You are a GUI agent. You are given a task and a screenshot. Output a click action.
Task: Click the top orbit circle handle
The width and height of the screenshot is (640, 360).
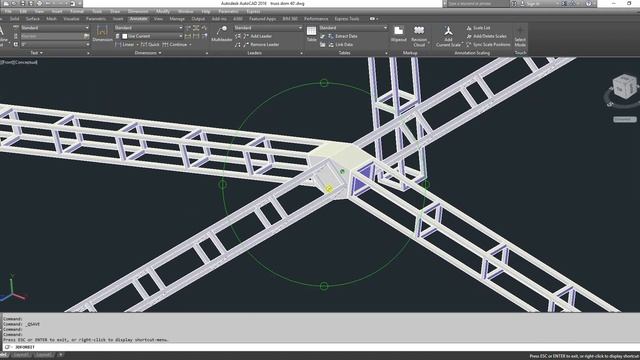(324, 83)
